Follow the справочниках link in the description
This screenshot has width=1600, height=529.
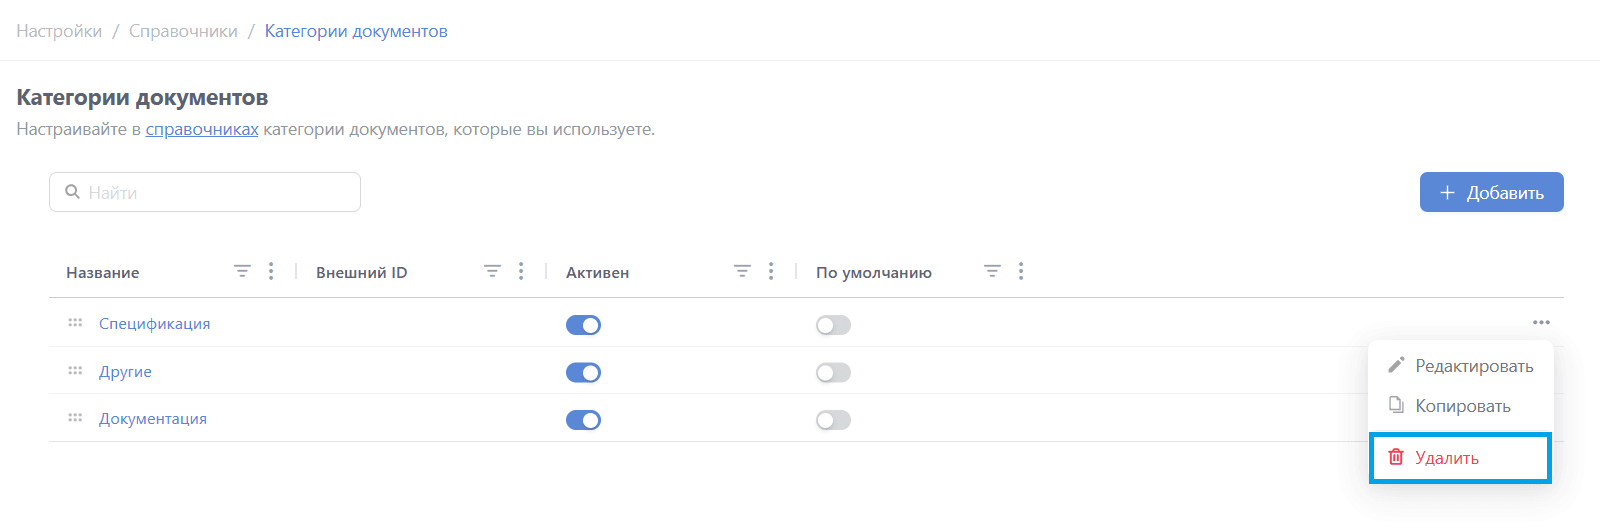click(x=202, y=129)
